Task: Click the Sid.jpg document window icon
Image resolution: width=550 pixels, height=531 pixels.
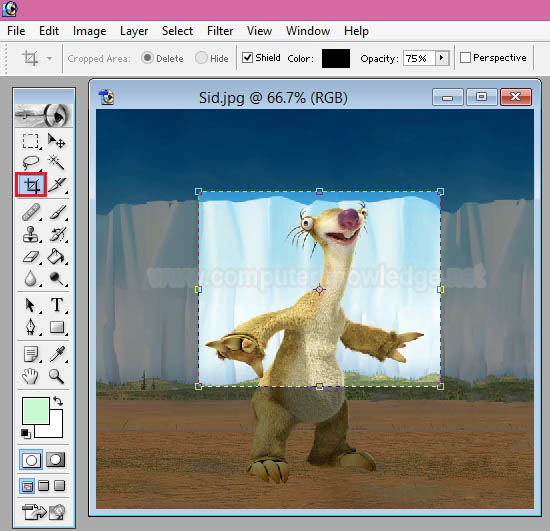Action: 106,97
